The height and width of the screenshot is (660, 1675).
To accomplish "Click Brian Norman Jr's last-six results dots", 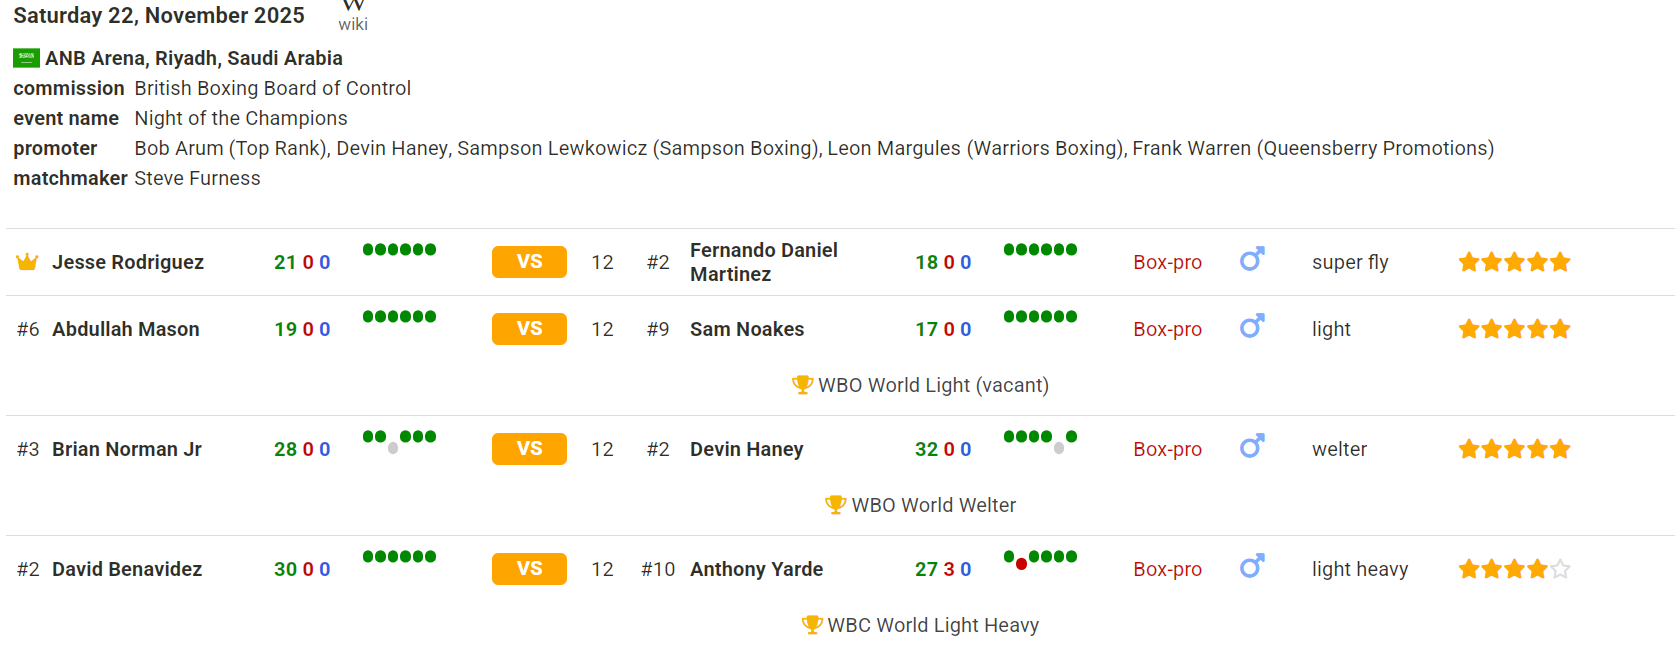I will [399, 441].
